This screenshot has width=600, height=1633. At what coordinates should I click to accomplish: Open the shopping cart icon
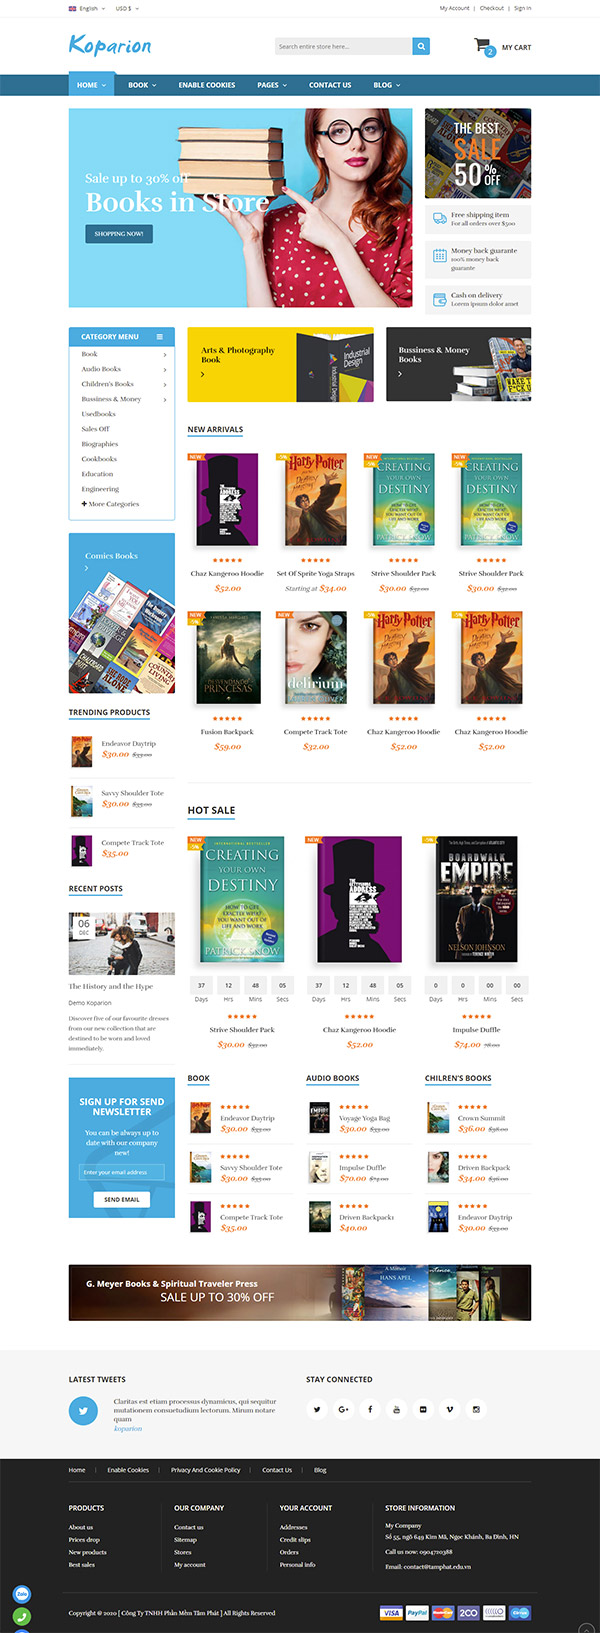484,46
